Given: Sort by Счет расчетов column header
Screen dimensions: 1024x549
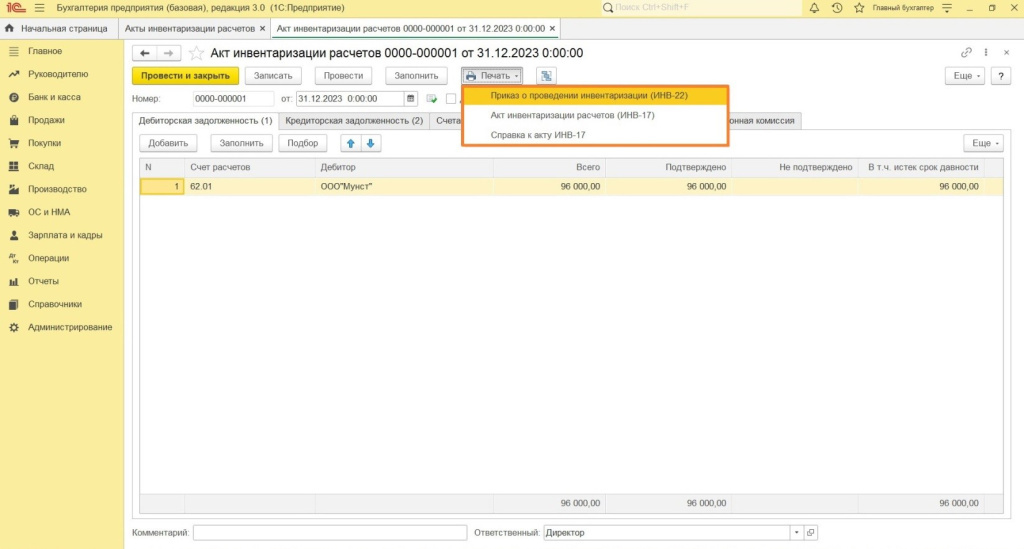Looking at the screenshot, I should [x=250, y=167].
